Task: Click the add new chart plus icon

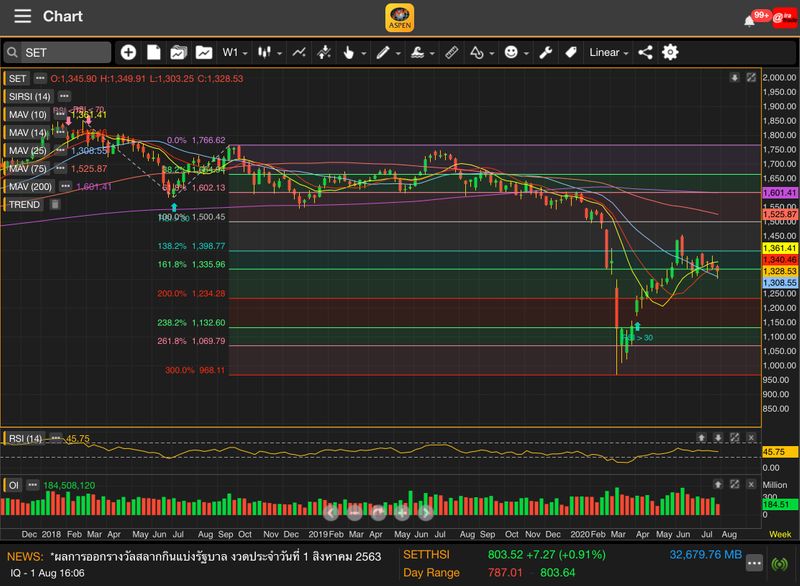Action: 129,52
